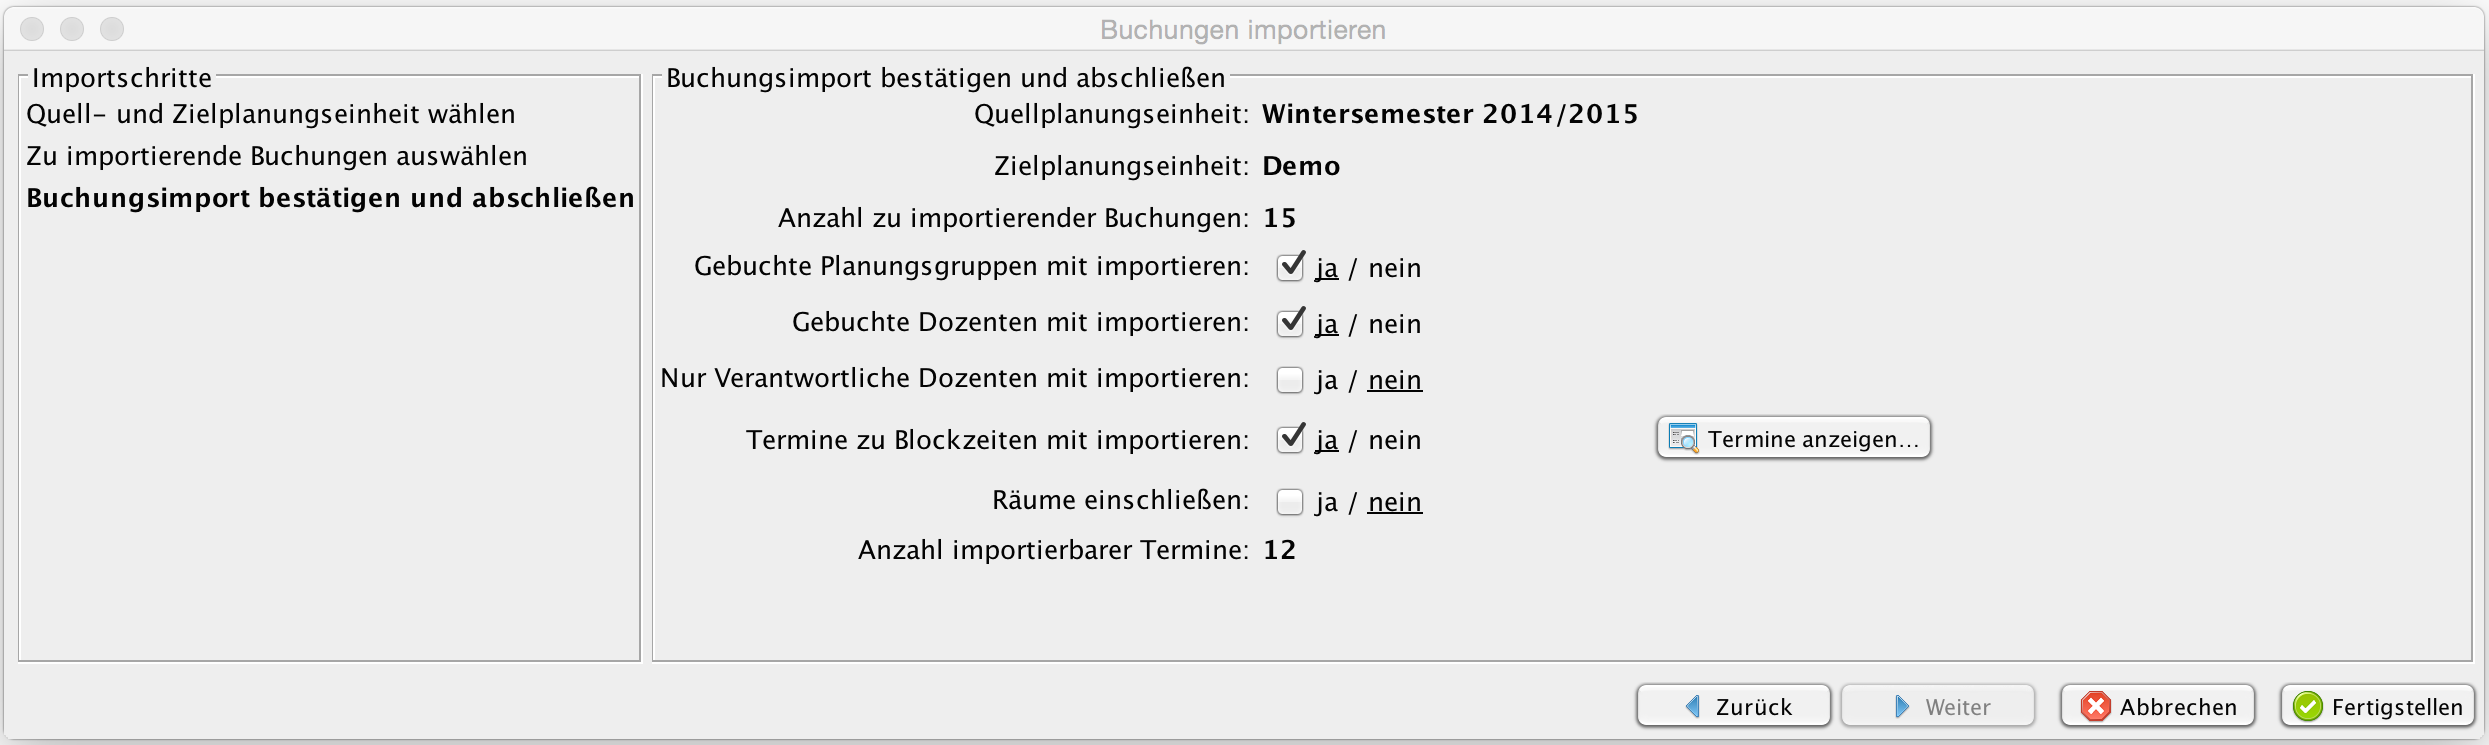This screenshot has width=2489, height=745.
Task: Click the blue back arrow icon on Zurück
Action: coord(1693,706)
